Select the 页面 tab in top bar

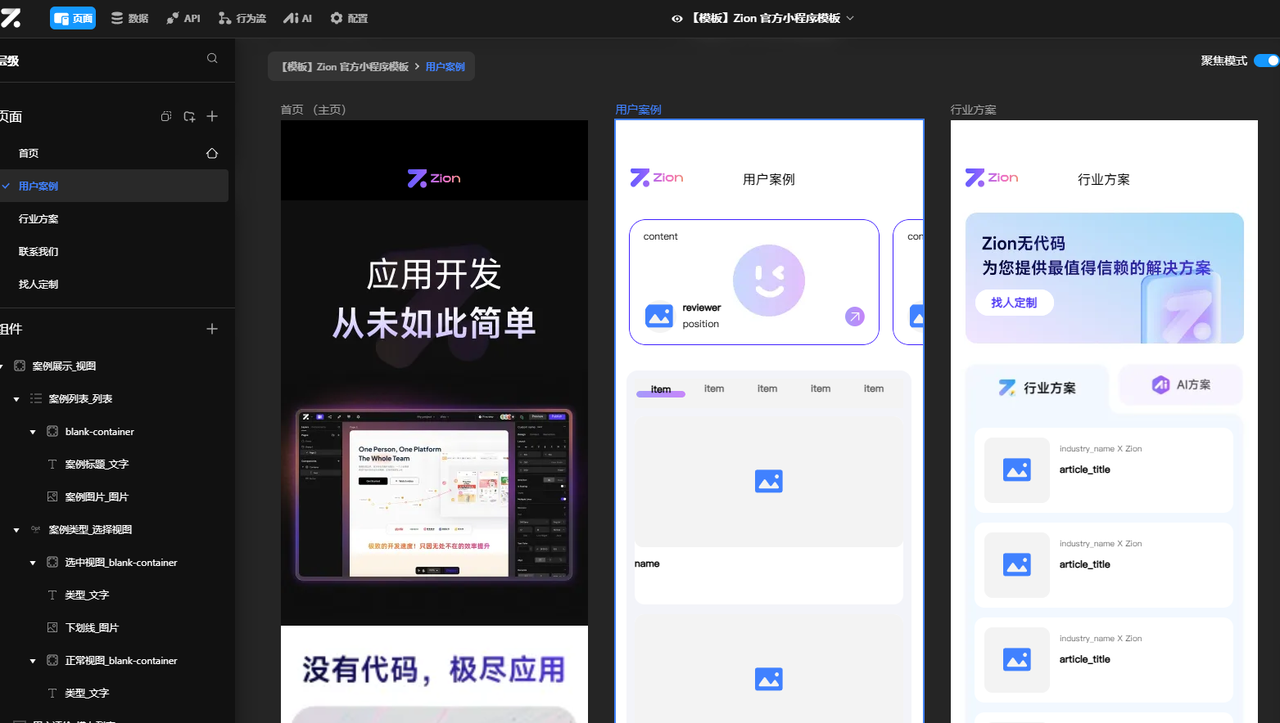coord(72,17)
